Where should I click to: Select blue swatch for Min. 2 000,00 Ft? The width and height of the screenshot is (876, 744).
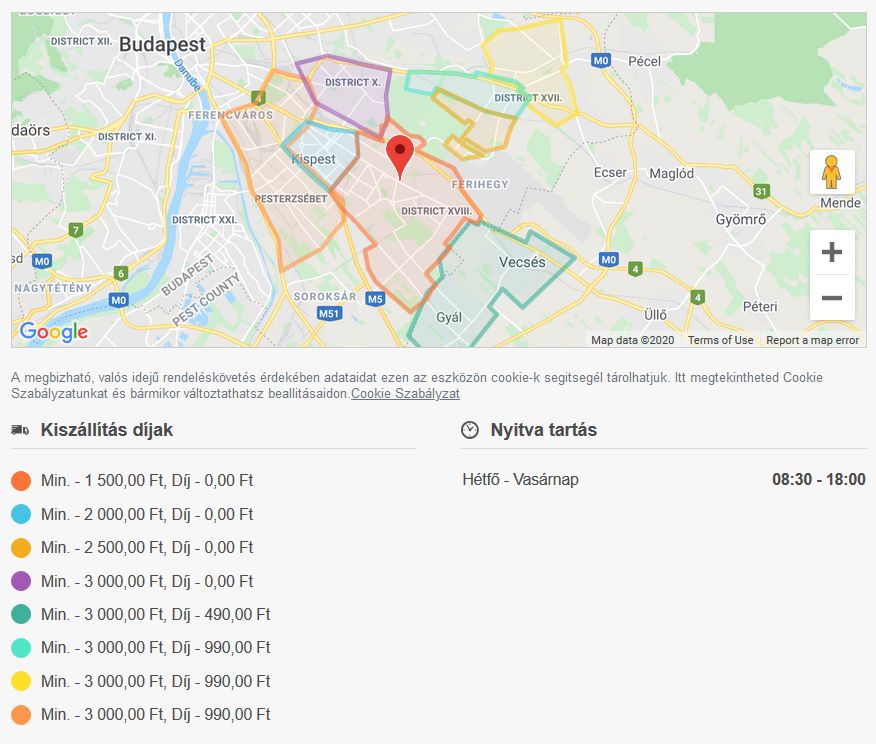click(x=21, y=514)
